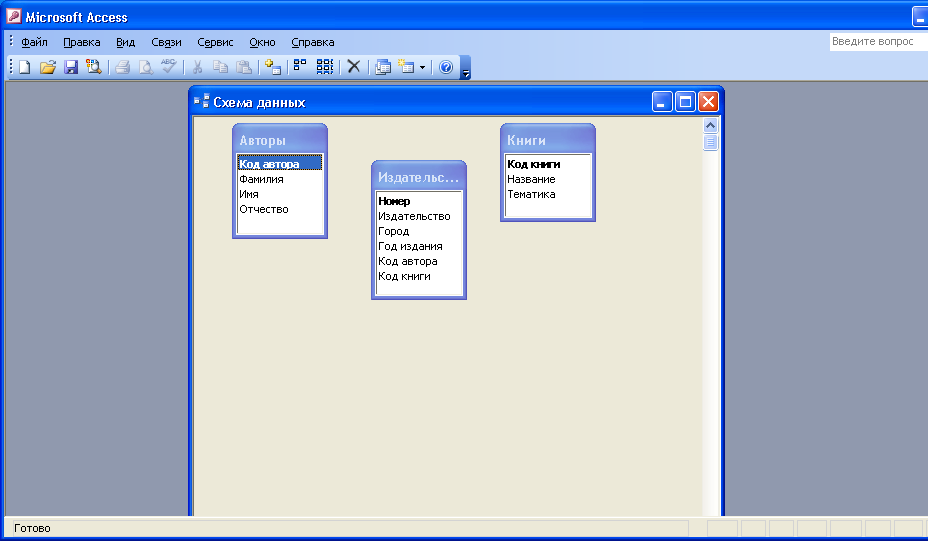Select 'Код книги' in Книги table
928x541 pixels.
[548, 163]
